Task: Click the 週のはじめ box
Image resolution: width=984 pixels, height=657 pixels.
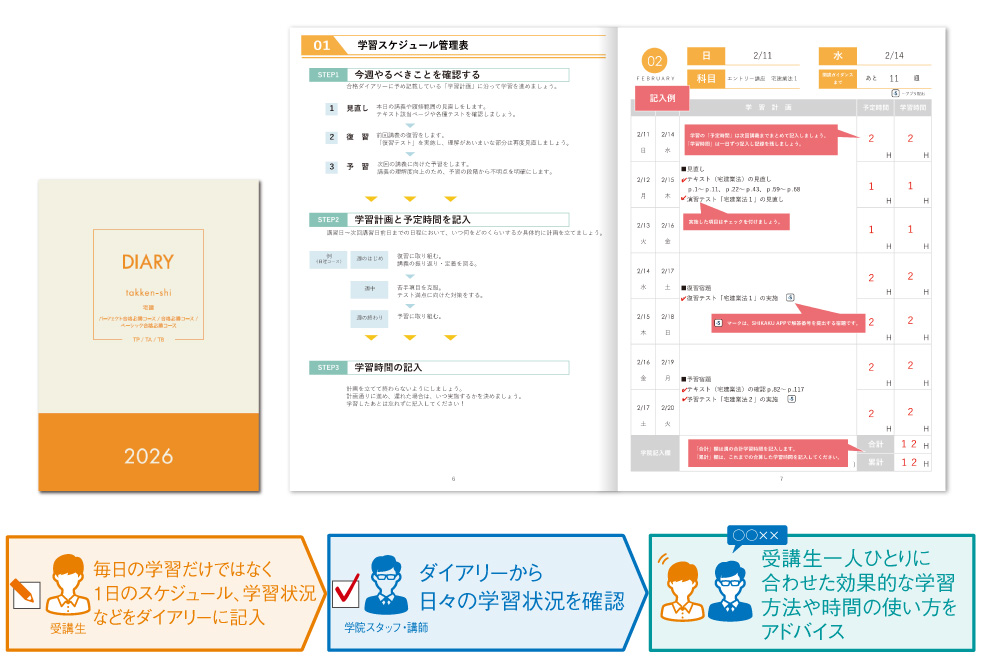Action: coord(370,259)
